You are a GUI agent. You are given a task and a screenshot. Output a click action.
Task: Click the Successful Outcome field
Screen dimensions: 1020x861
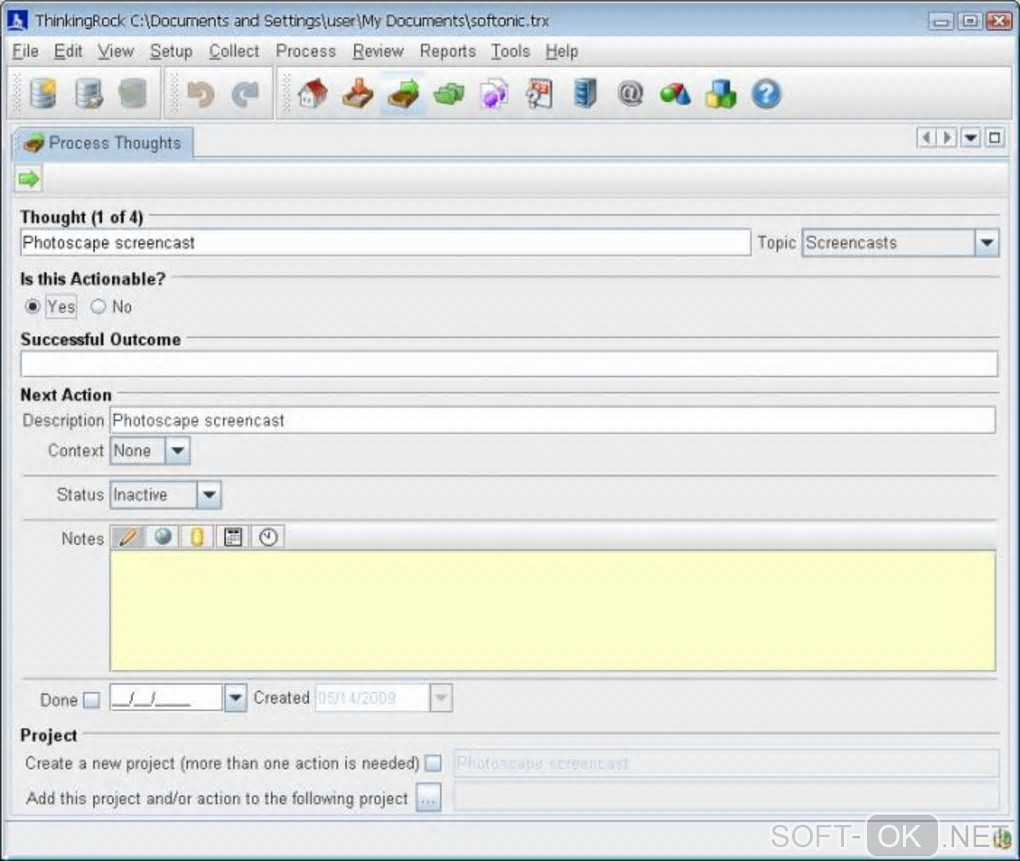click(x=509, y=364)
